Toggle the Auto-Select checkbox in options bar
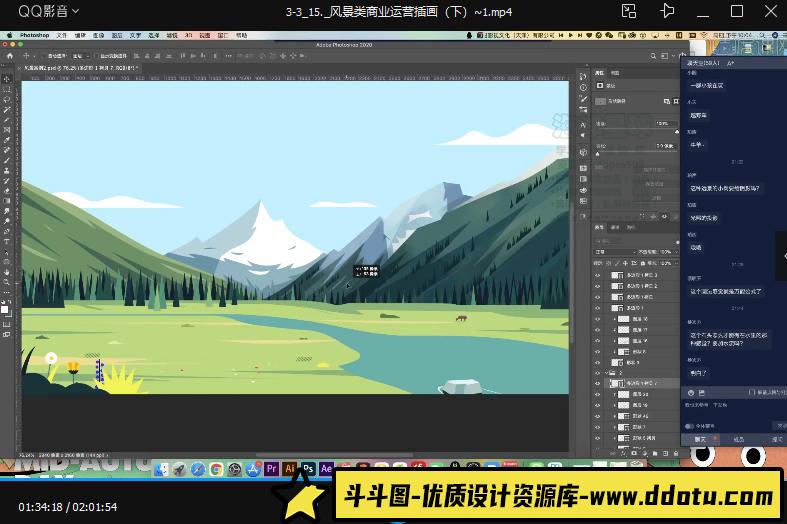Viewport: 787px width, 524px height. click(44, 56)
